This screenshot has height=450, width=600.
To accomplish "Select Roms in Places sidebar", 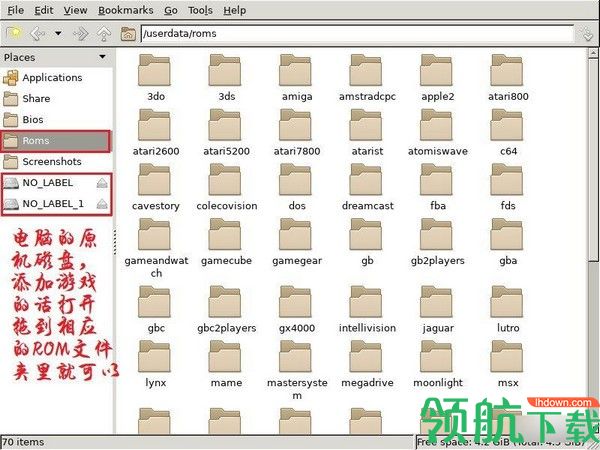I will pos(57,141).
